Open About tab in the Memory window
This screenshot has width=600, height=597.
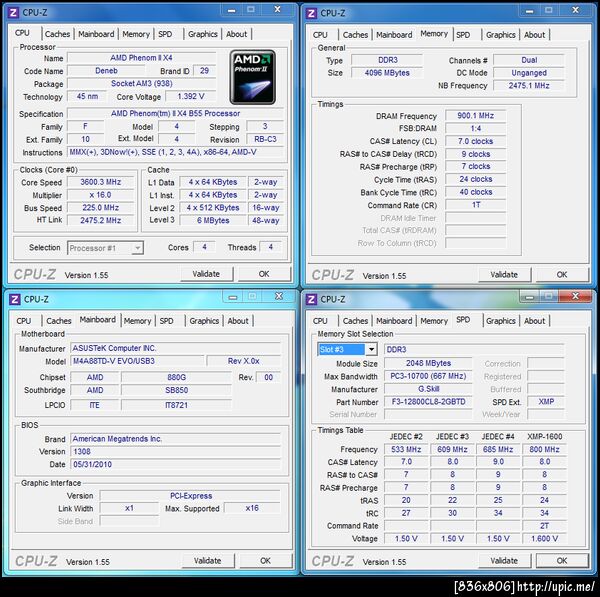(x=534, y=35)
